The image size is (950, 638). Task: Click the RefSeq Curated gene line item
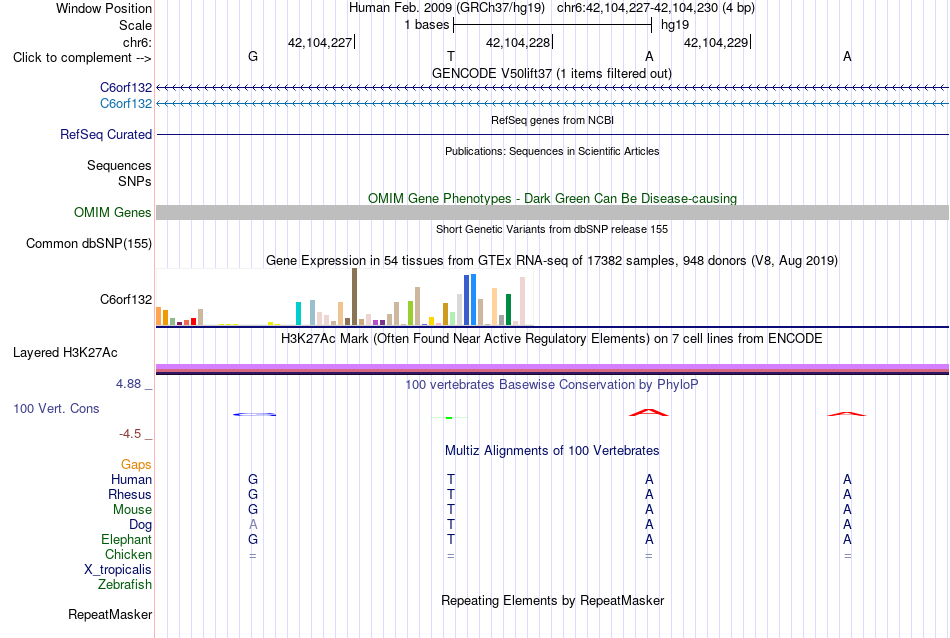553,135
